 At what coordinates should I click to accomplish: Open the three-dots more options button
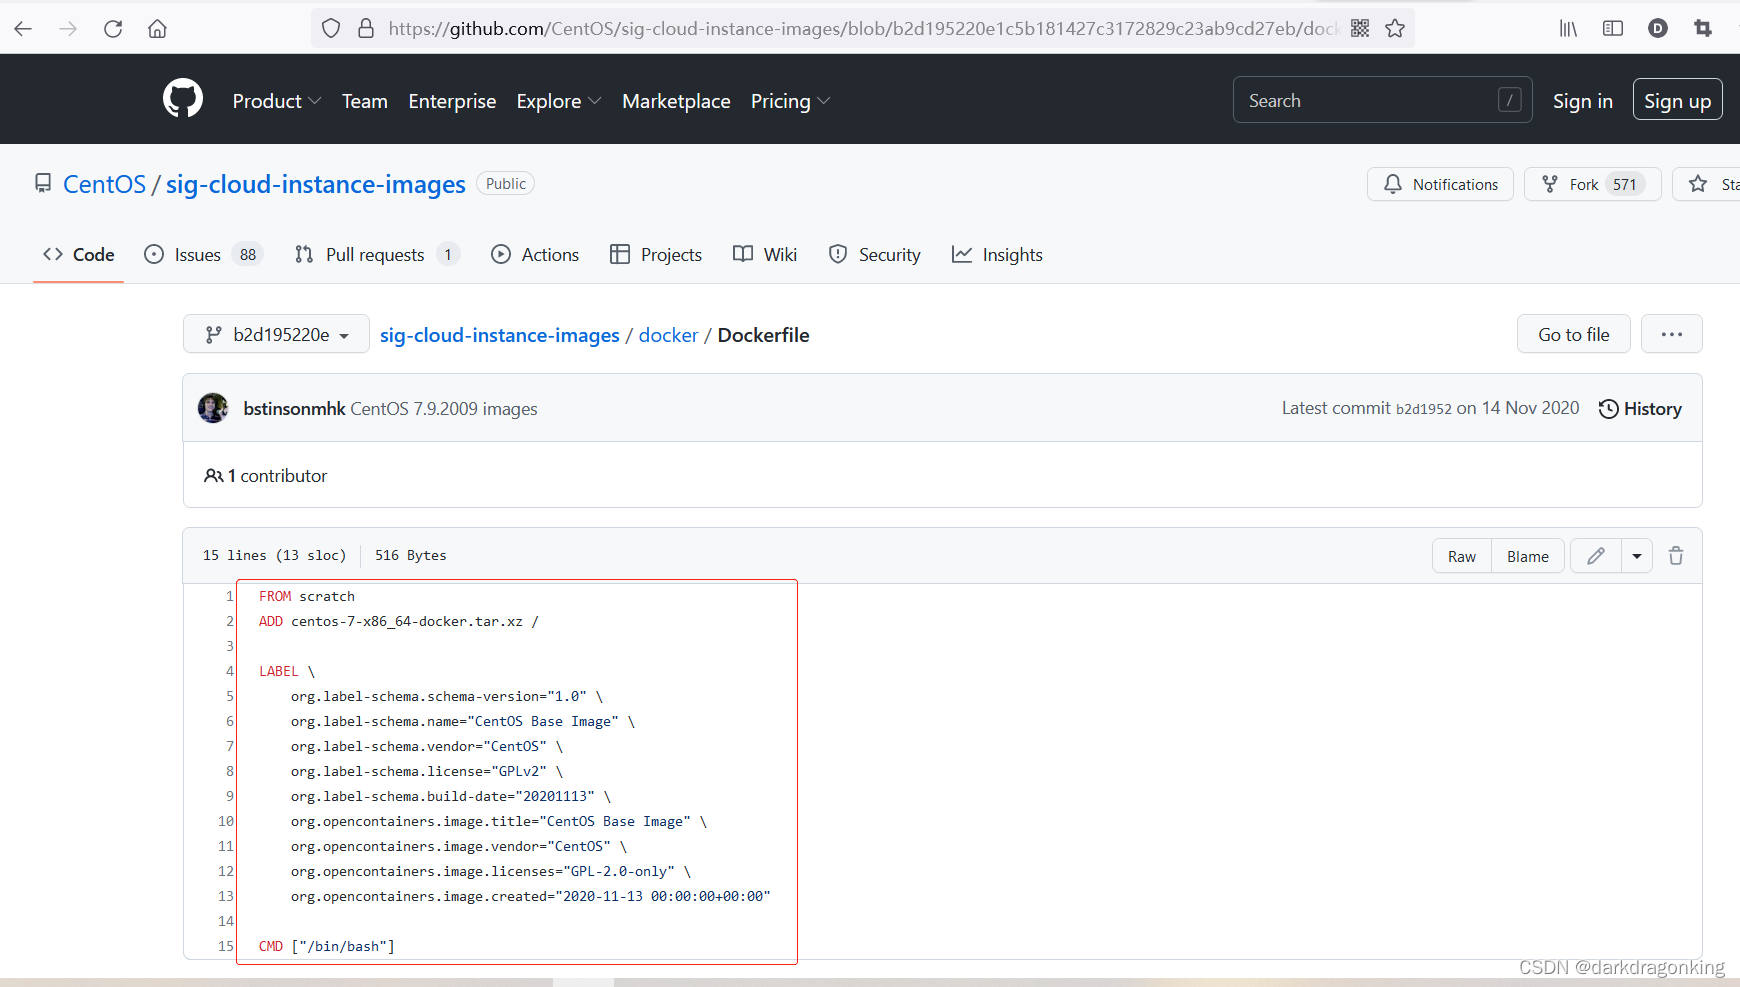point(1672,334)
